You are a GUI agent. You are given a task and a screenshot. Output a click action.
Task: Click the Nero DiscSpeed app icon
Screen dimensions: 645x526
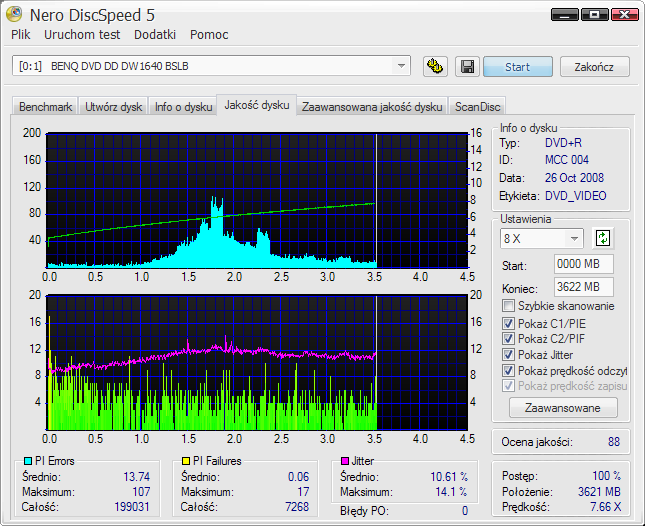pyautogui.click(x=14, y=14)
